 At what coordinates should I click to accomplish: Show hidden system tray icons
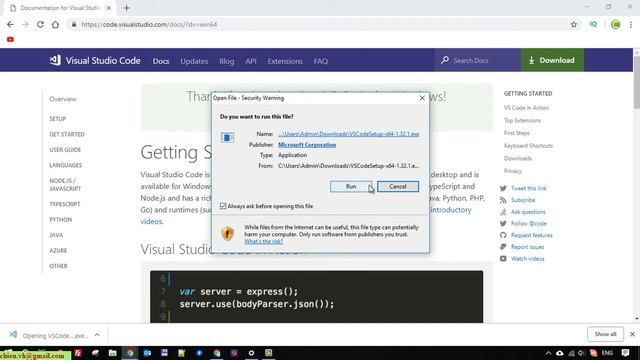coord(548,353)
